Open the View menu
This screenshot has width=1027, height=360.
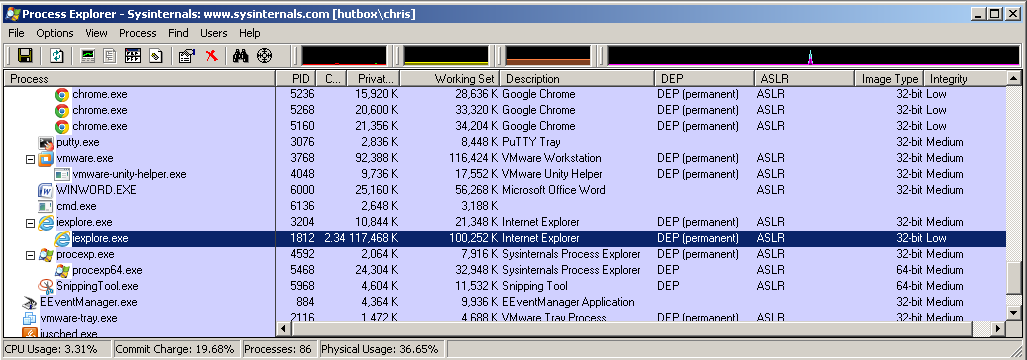96,33
